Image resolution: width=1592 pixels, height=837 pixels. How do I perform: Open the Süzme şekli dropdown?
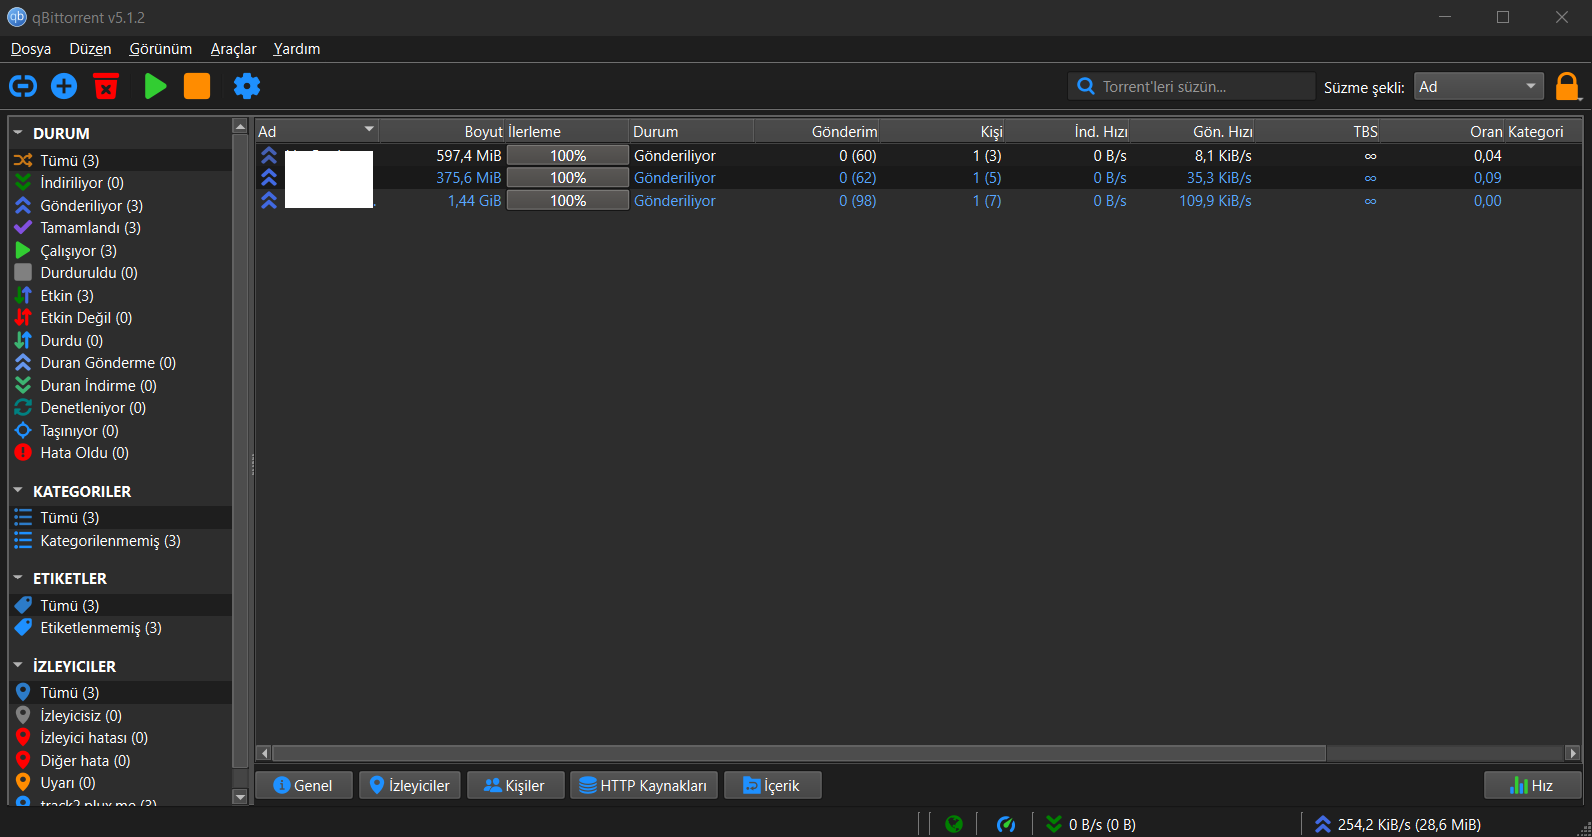tap(1478, 87)
